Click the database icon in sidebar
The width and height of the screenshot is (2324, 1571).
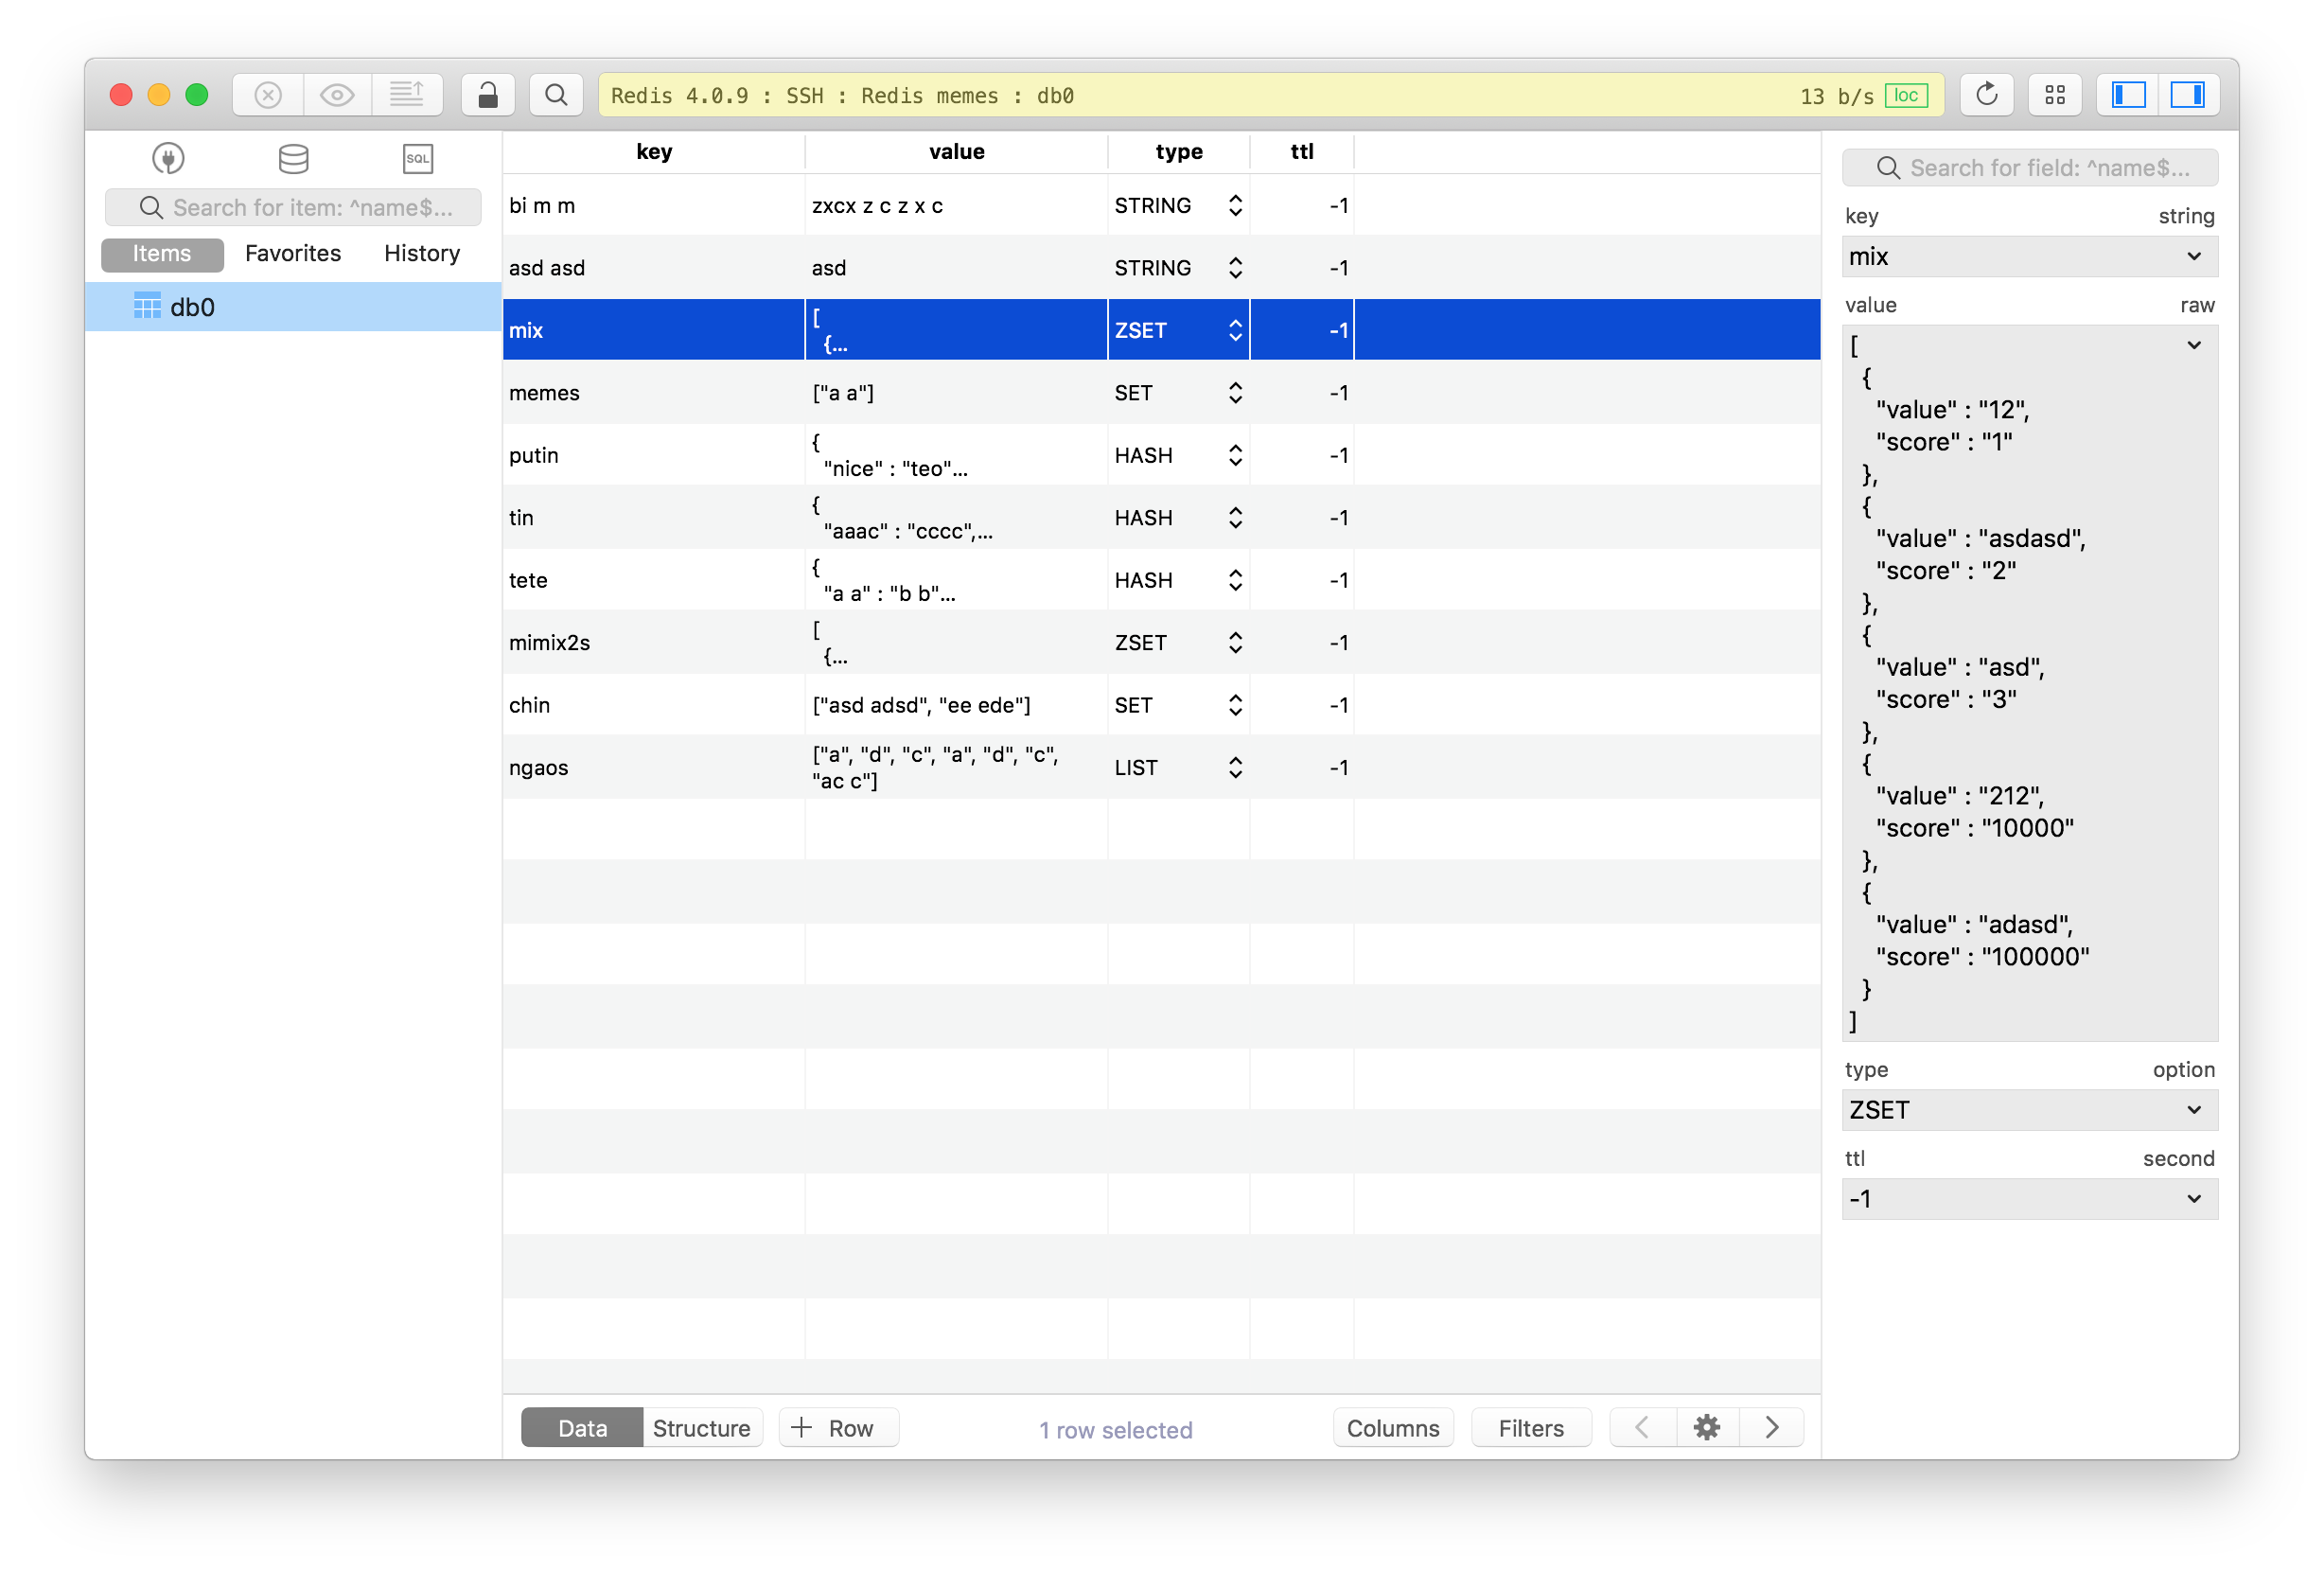click(x=290, y=158)
